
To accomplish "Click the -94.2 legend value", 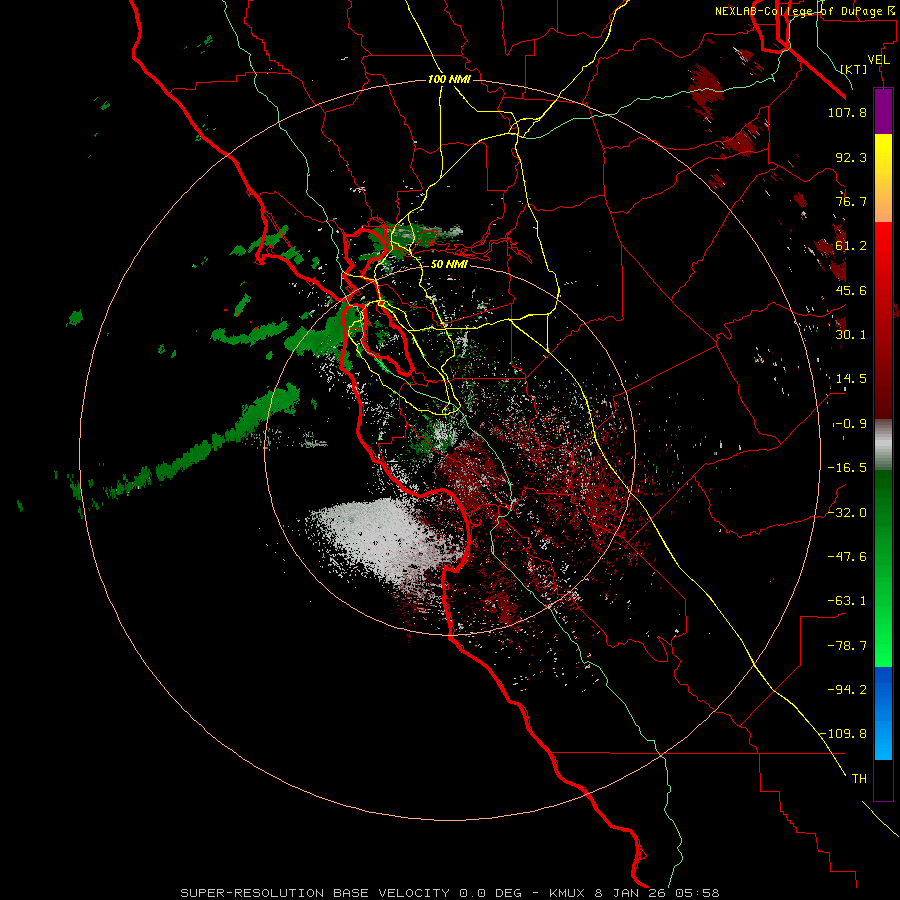I will [847, 689].
